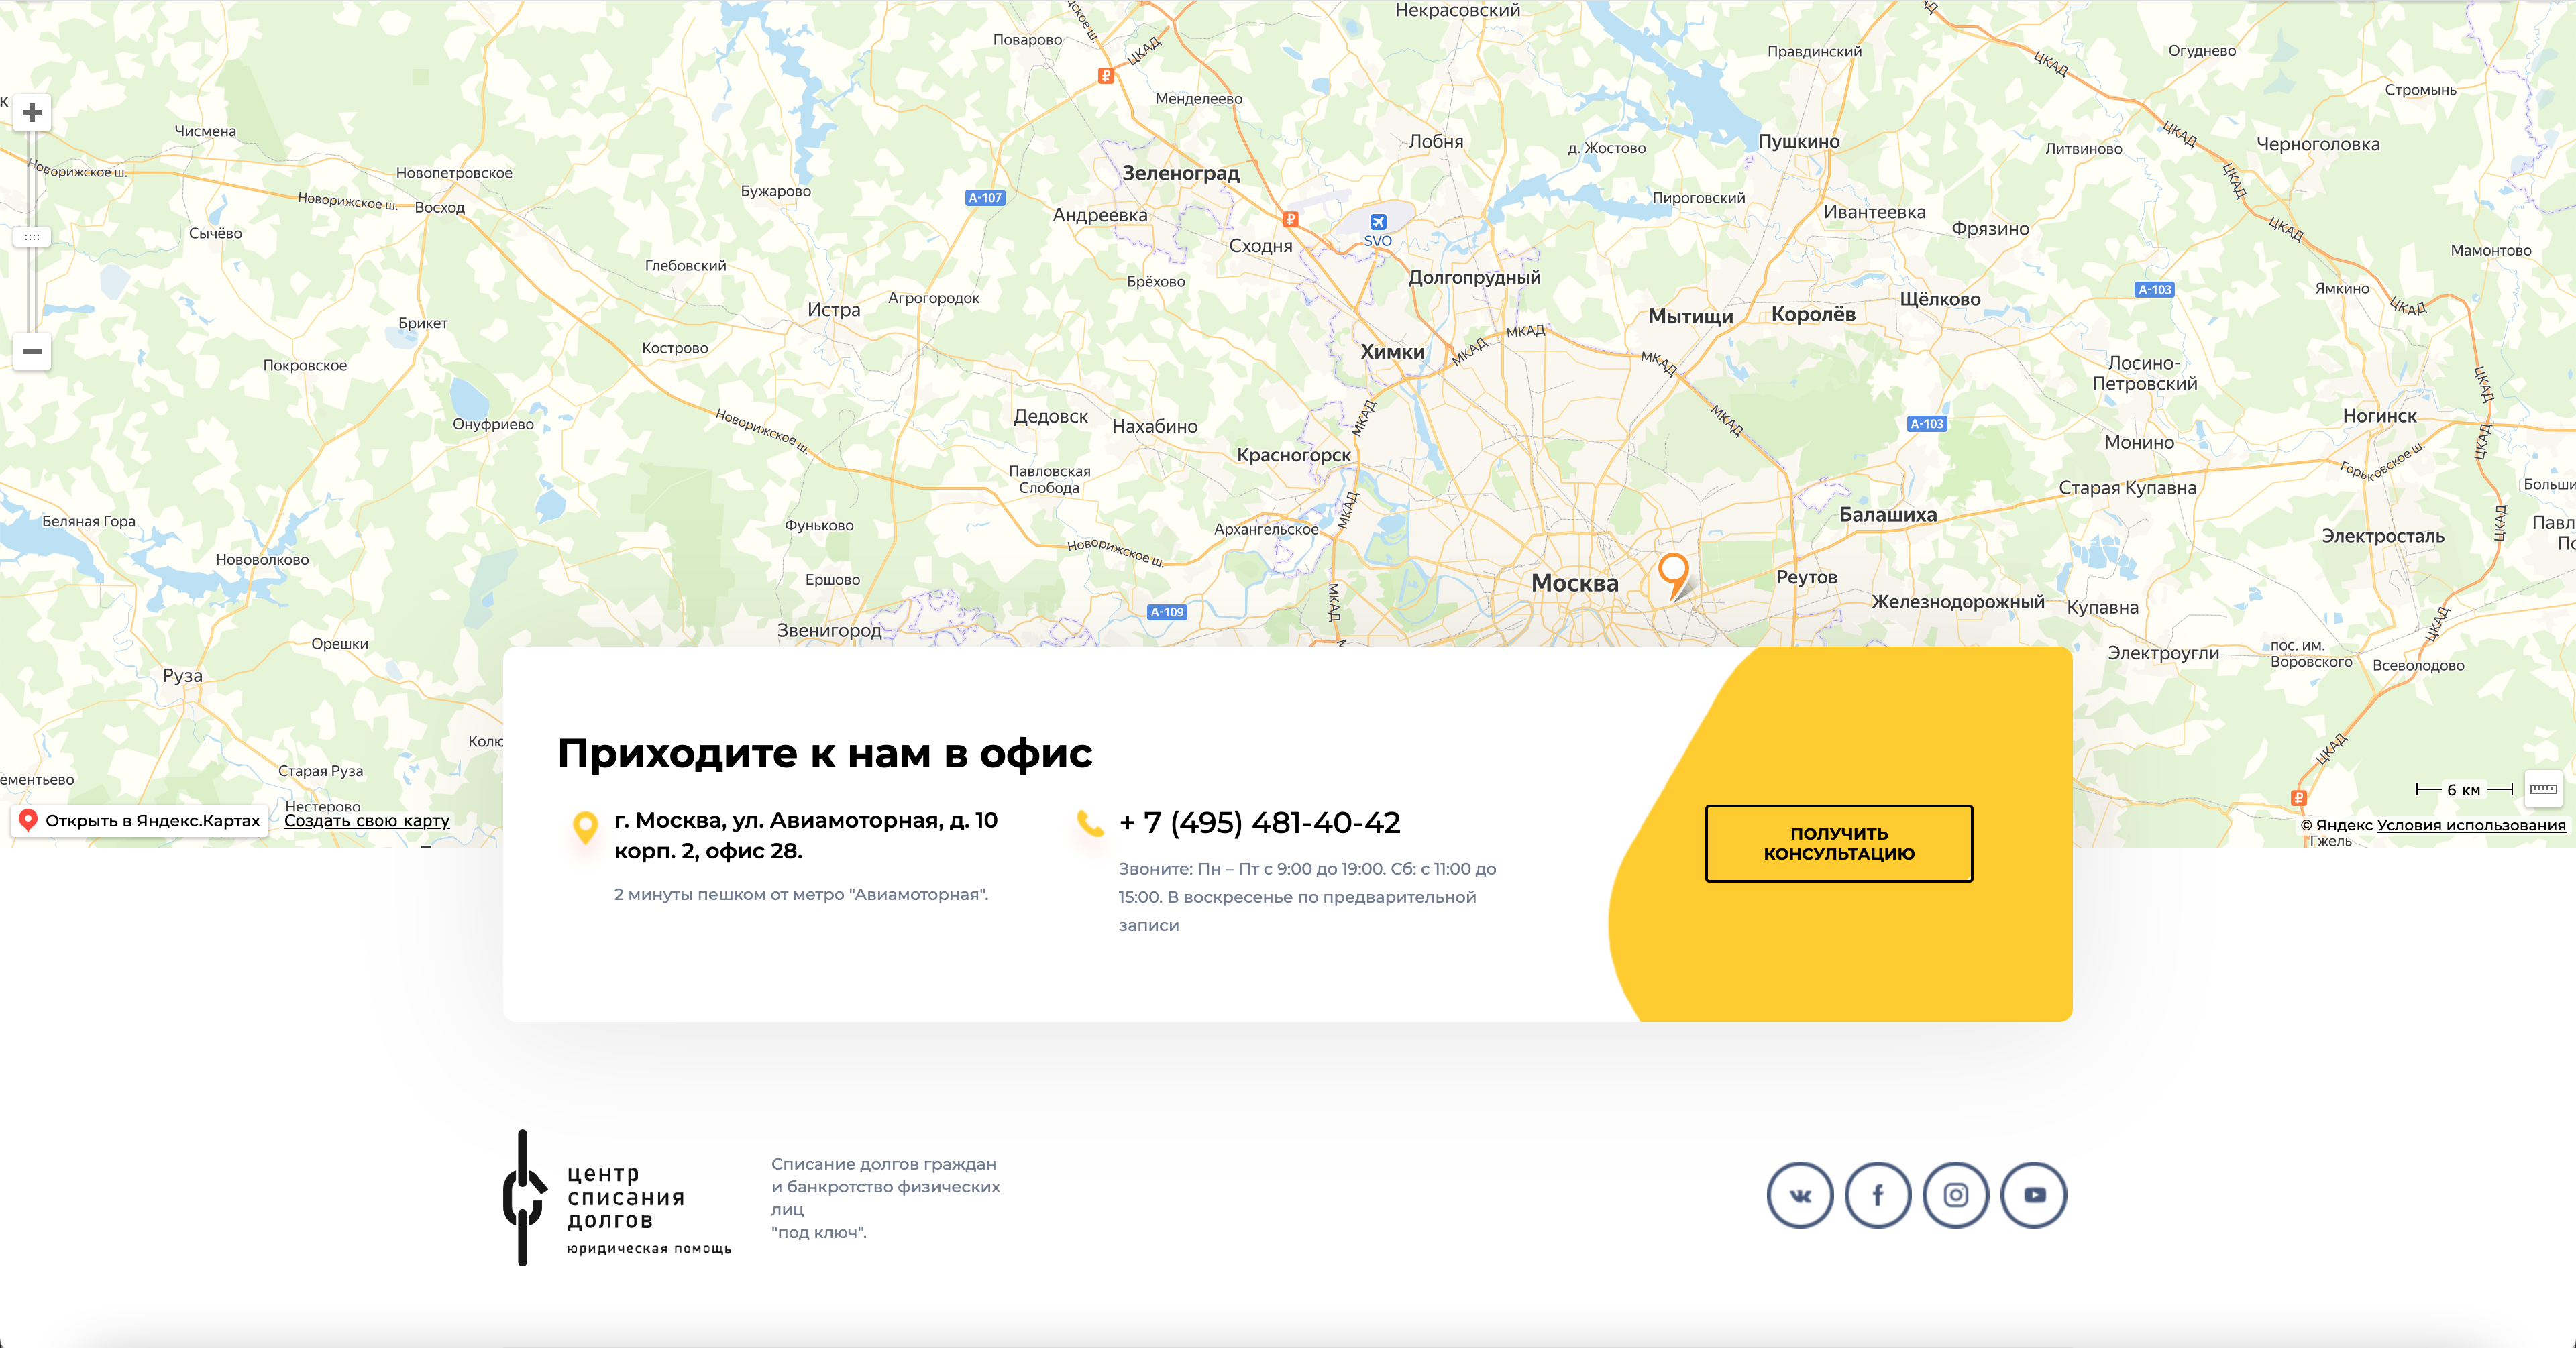Click the Создать свою карту link
Viewport: 2576px width, 1348px height.
coord(367,820)
